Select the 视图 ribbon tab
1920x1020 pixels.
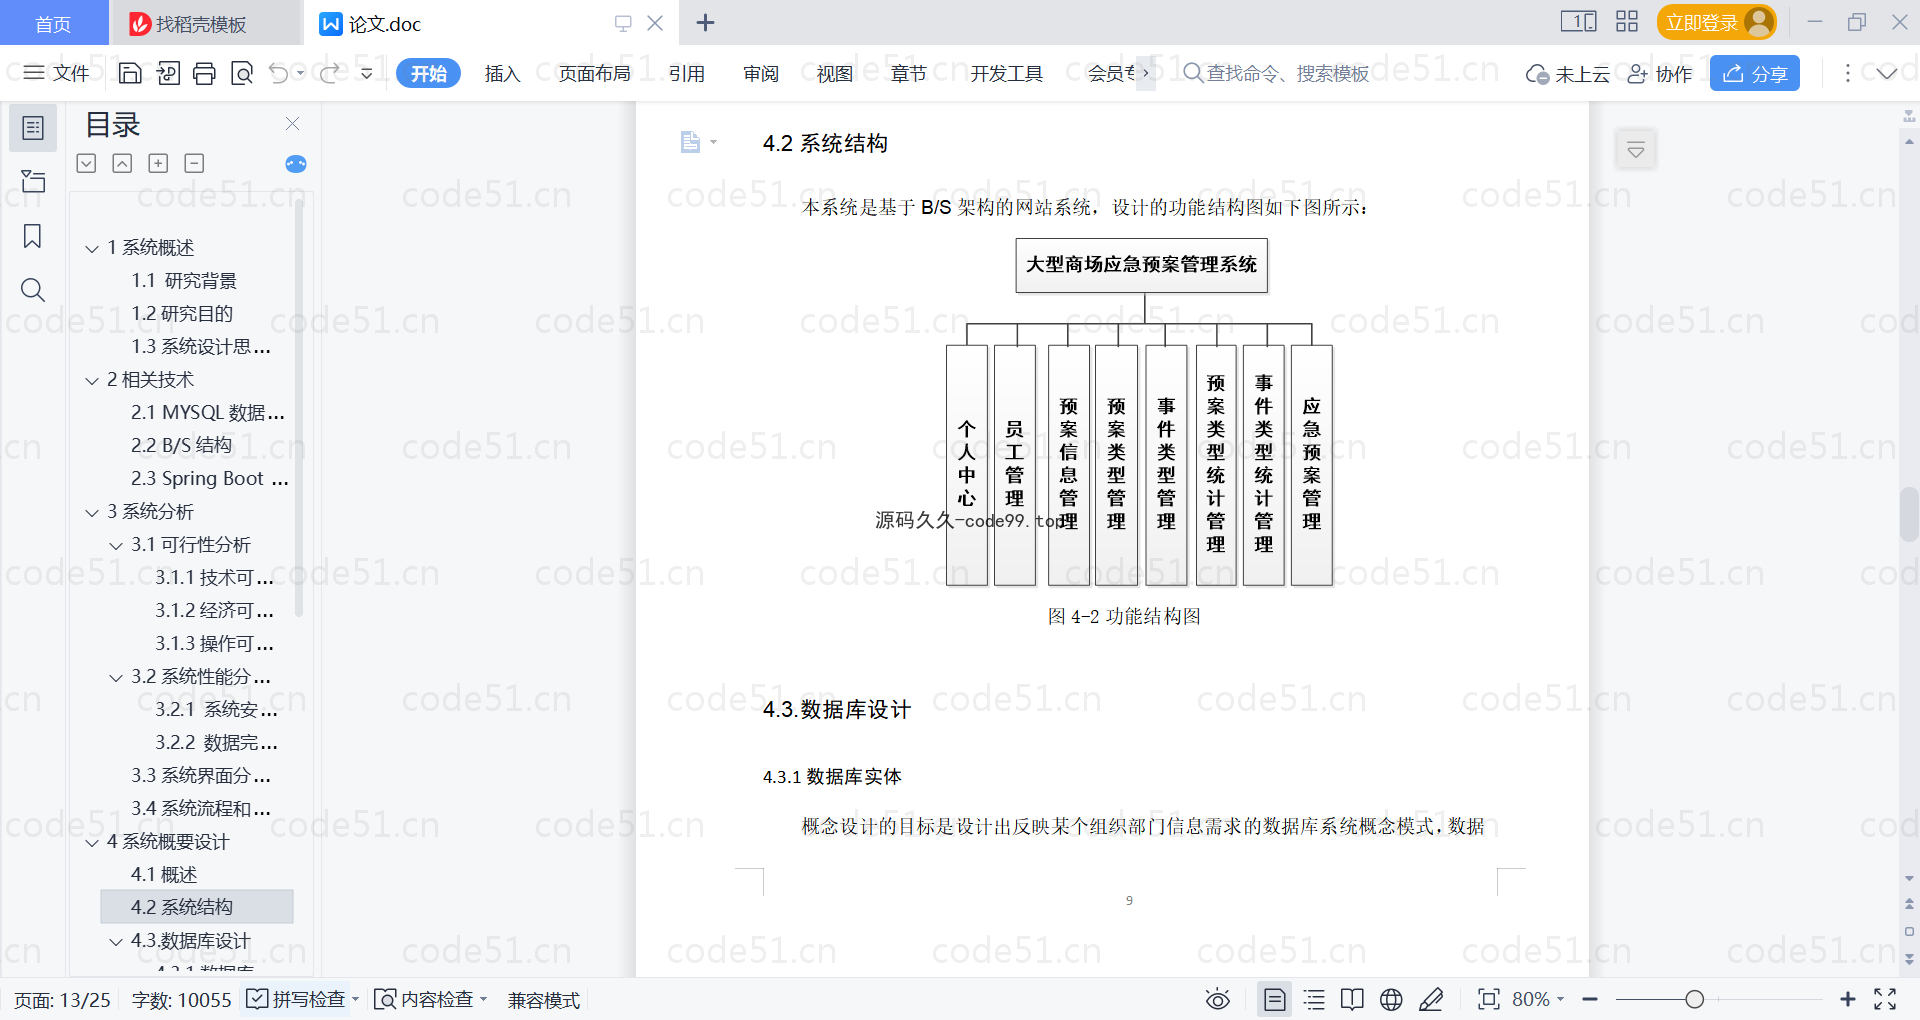[x=835, y=73]
